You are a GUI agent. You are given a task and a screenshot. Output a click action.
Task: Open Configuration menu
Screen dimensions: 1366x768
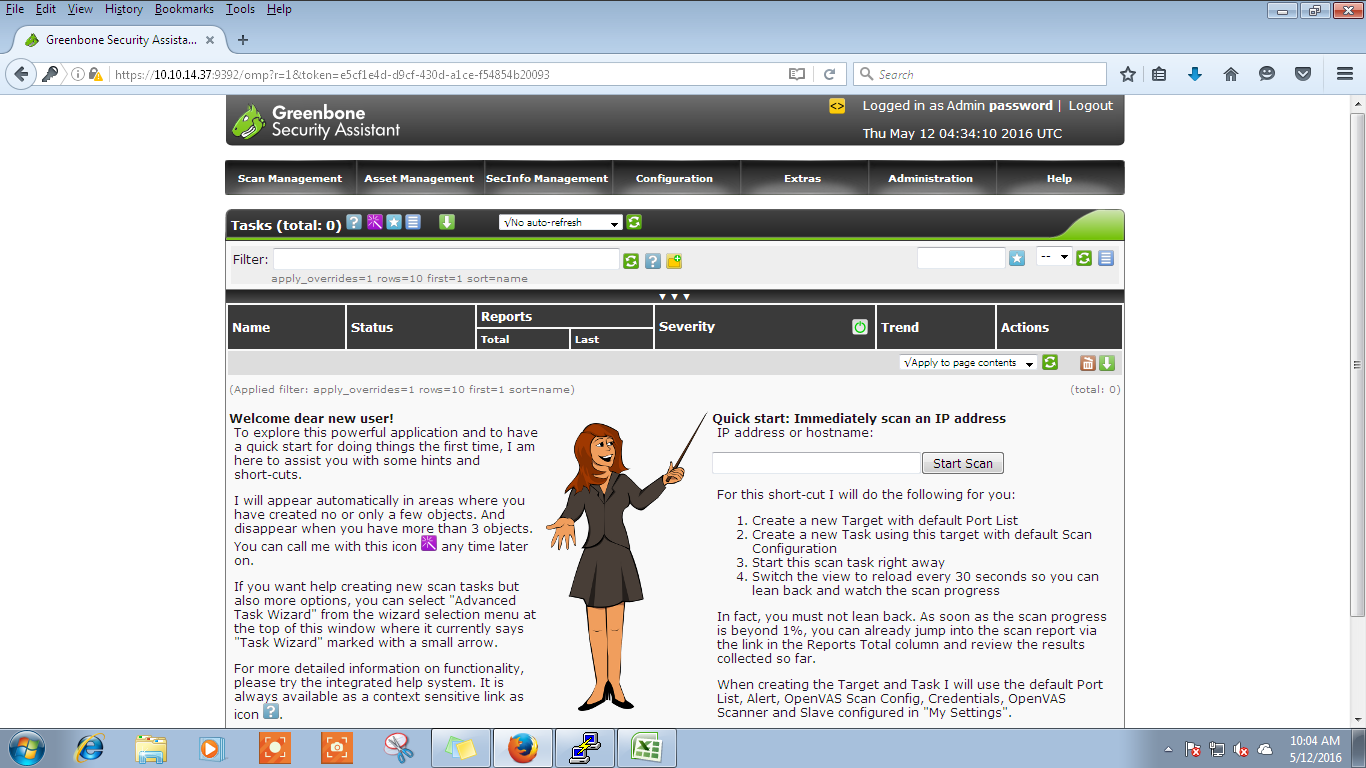[674, 178]
